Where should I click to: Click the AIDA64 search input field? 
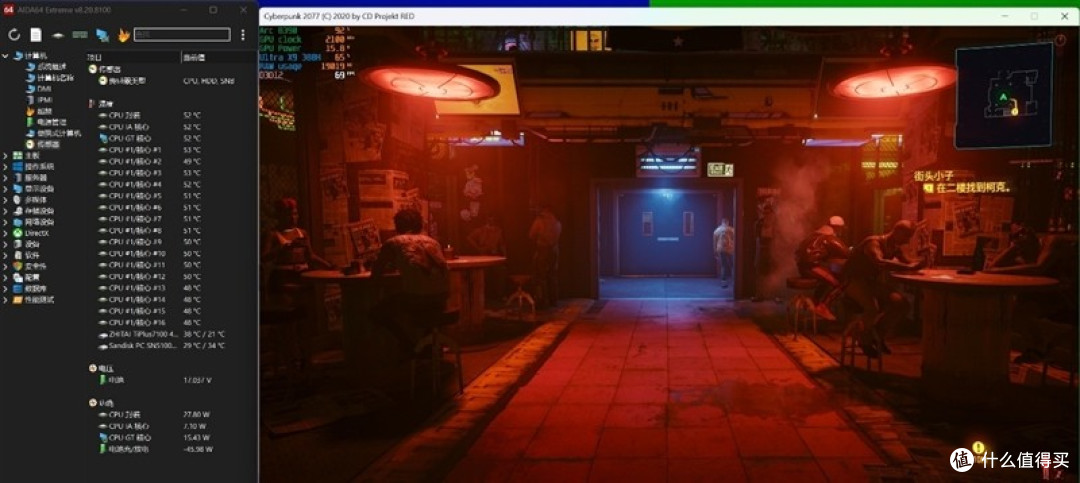click(x=182, y=34)
